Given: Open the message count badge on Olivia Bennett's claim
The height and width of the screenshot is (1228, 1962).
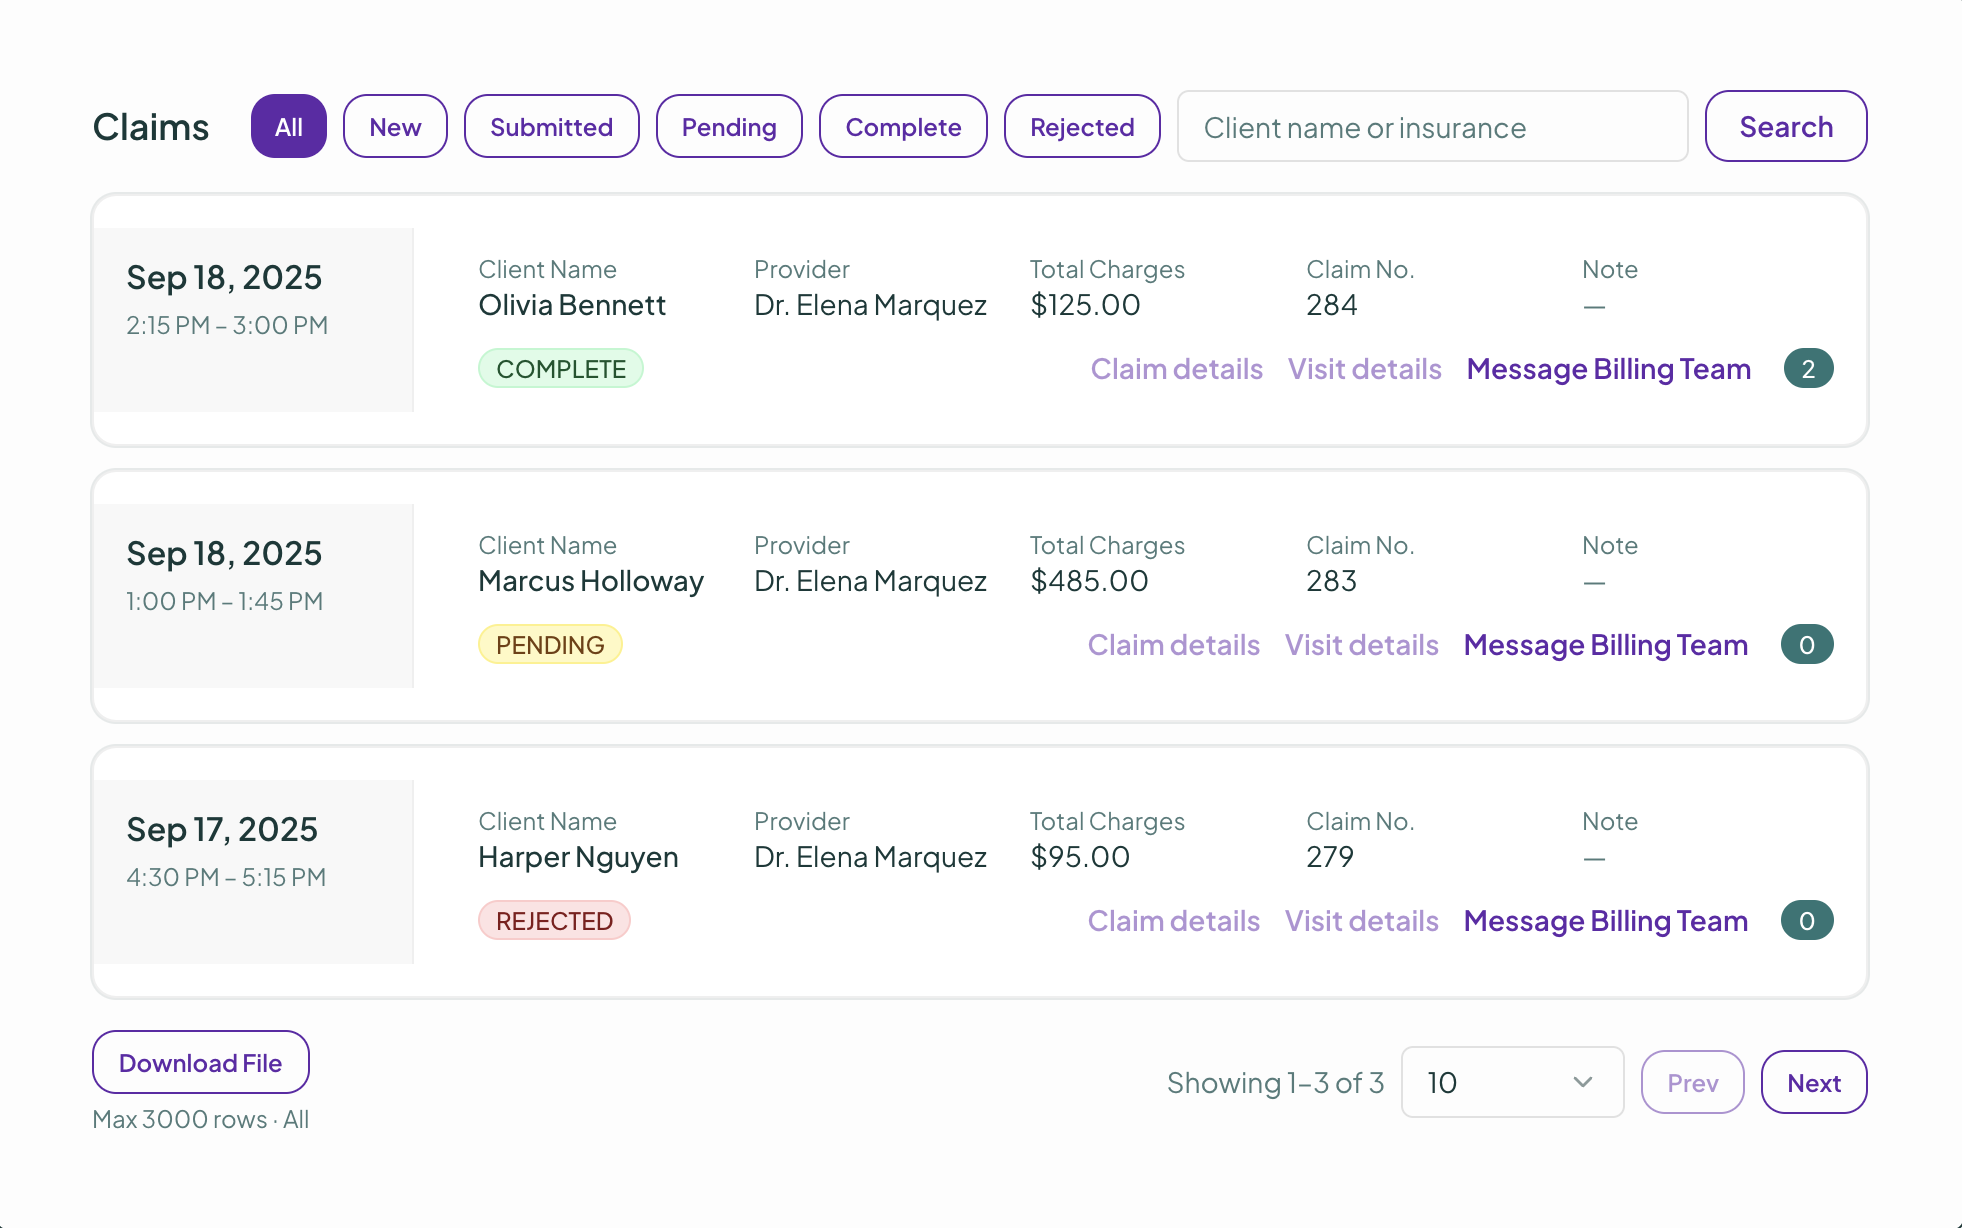Looking at the screenshot, I should pyautogui.click(x=1808, y=368).
